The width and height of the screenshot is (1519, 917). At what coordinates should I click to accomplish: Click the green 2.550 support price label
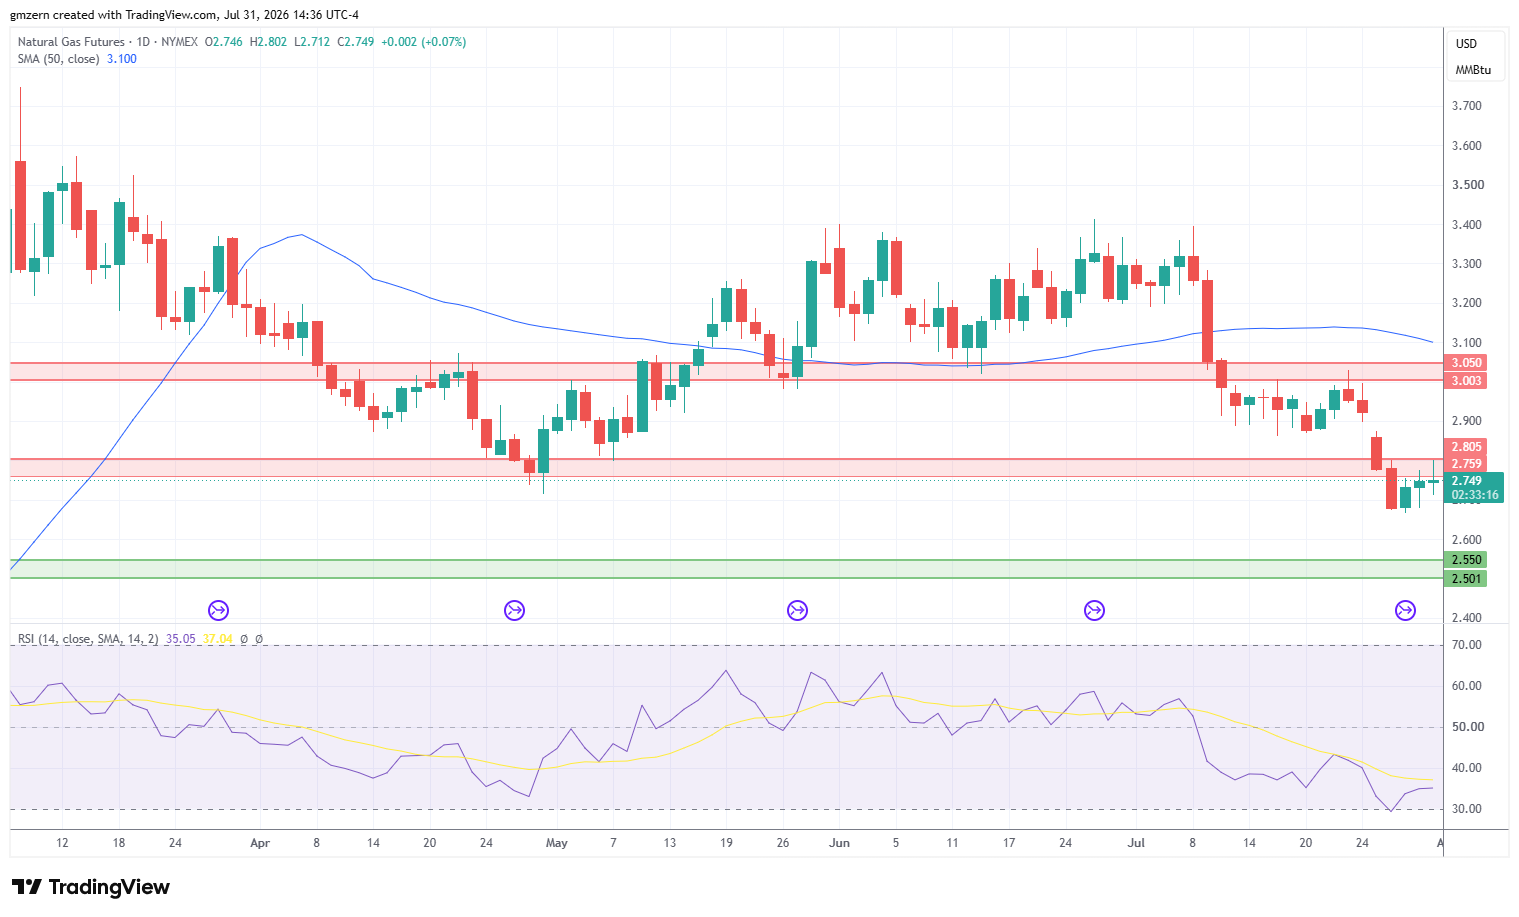coord(1466,560)
